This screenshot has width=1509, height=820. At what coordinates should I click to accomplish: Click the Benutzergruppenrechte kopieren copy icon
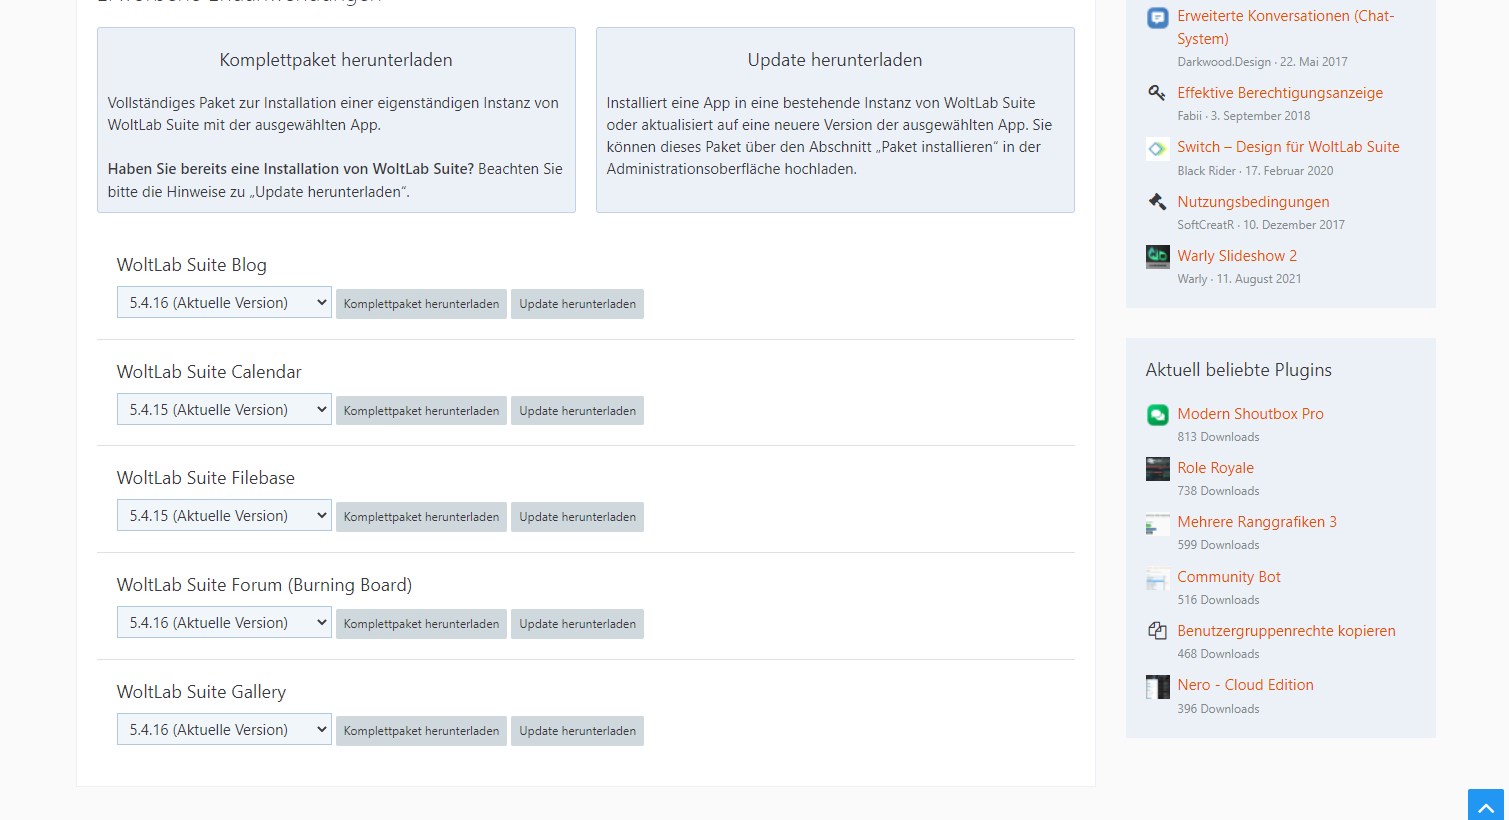click(x=1157, y=631)
